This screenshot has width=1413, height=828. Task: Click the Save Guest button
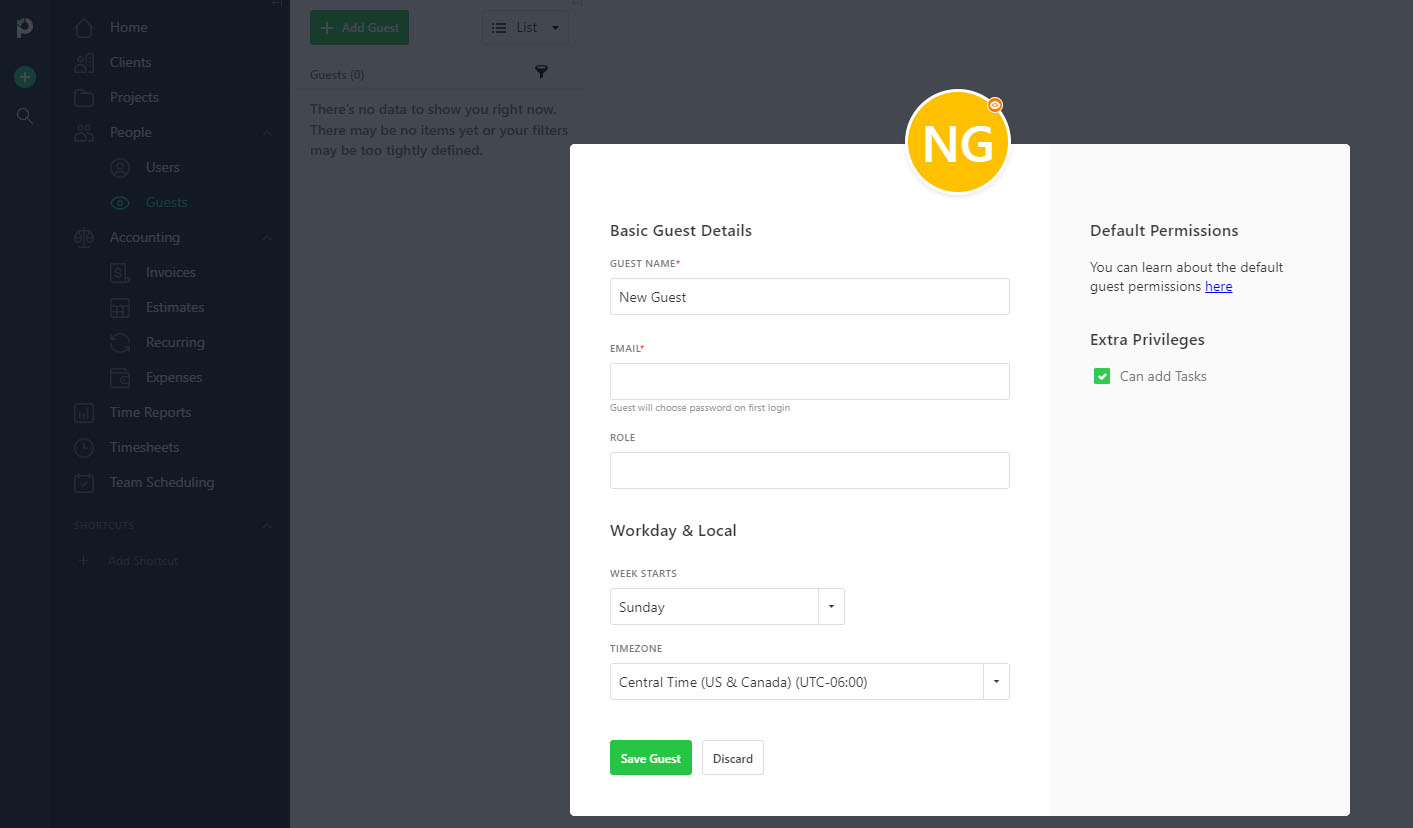click(x=651, y=758)
